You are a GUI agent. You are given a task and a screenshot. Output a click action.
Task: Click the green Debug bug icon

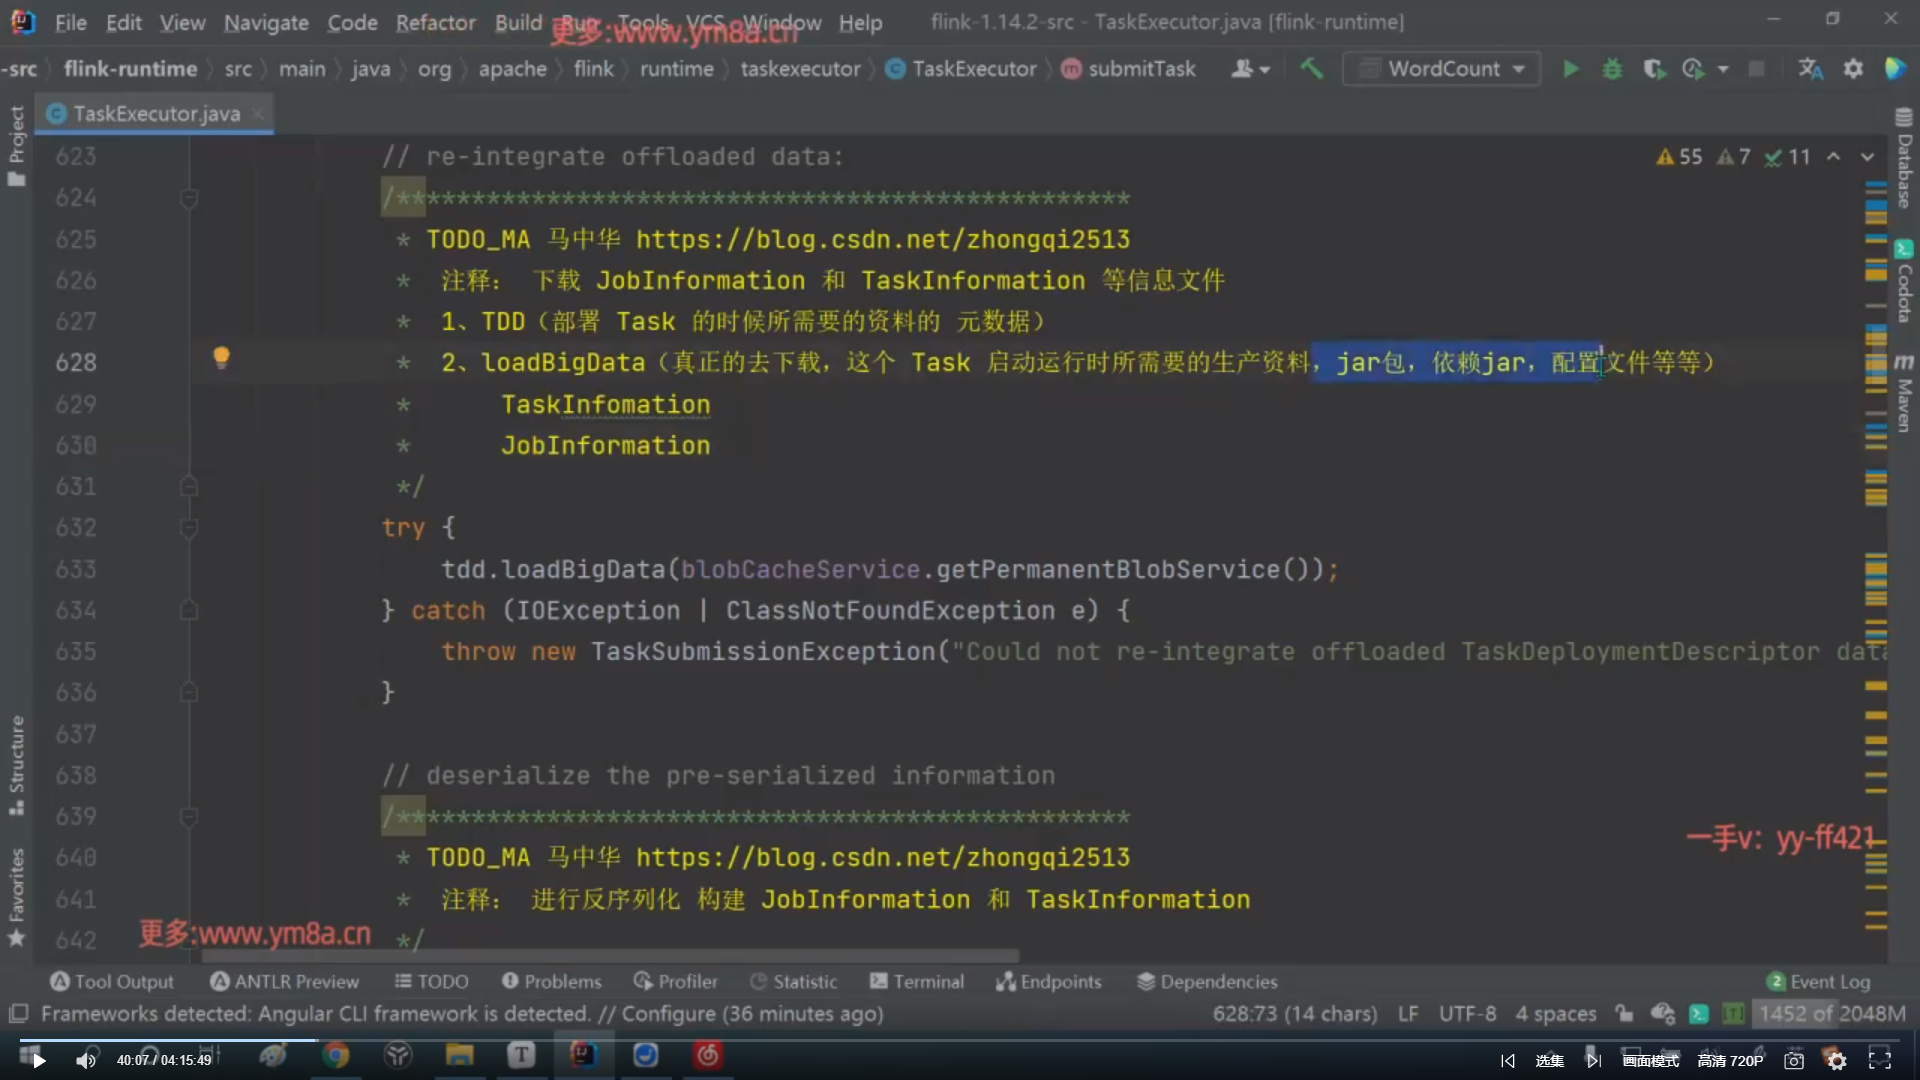coord(1612,69)
